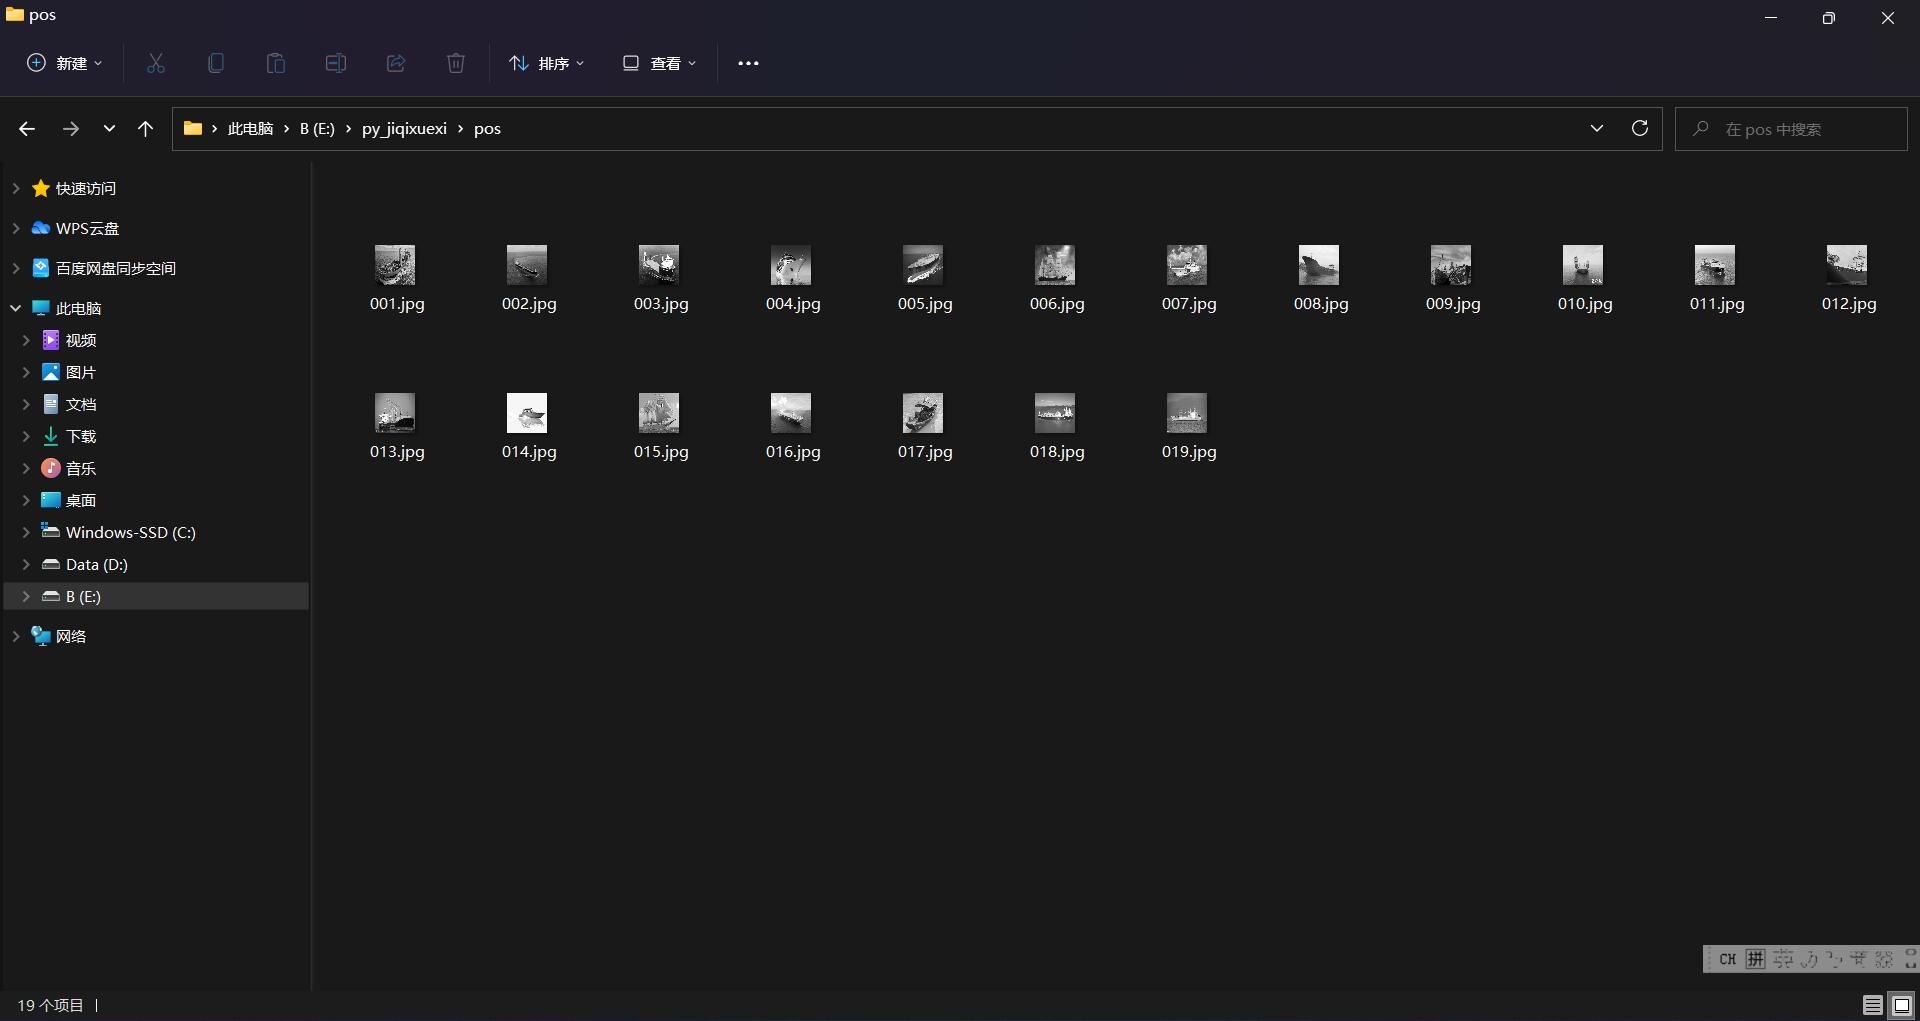Open the 排序 sort dropdown
Viewport: 1920px width, 1021px height.
point(546,63)
